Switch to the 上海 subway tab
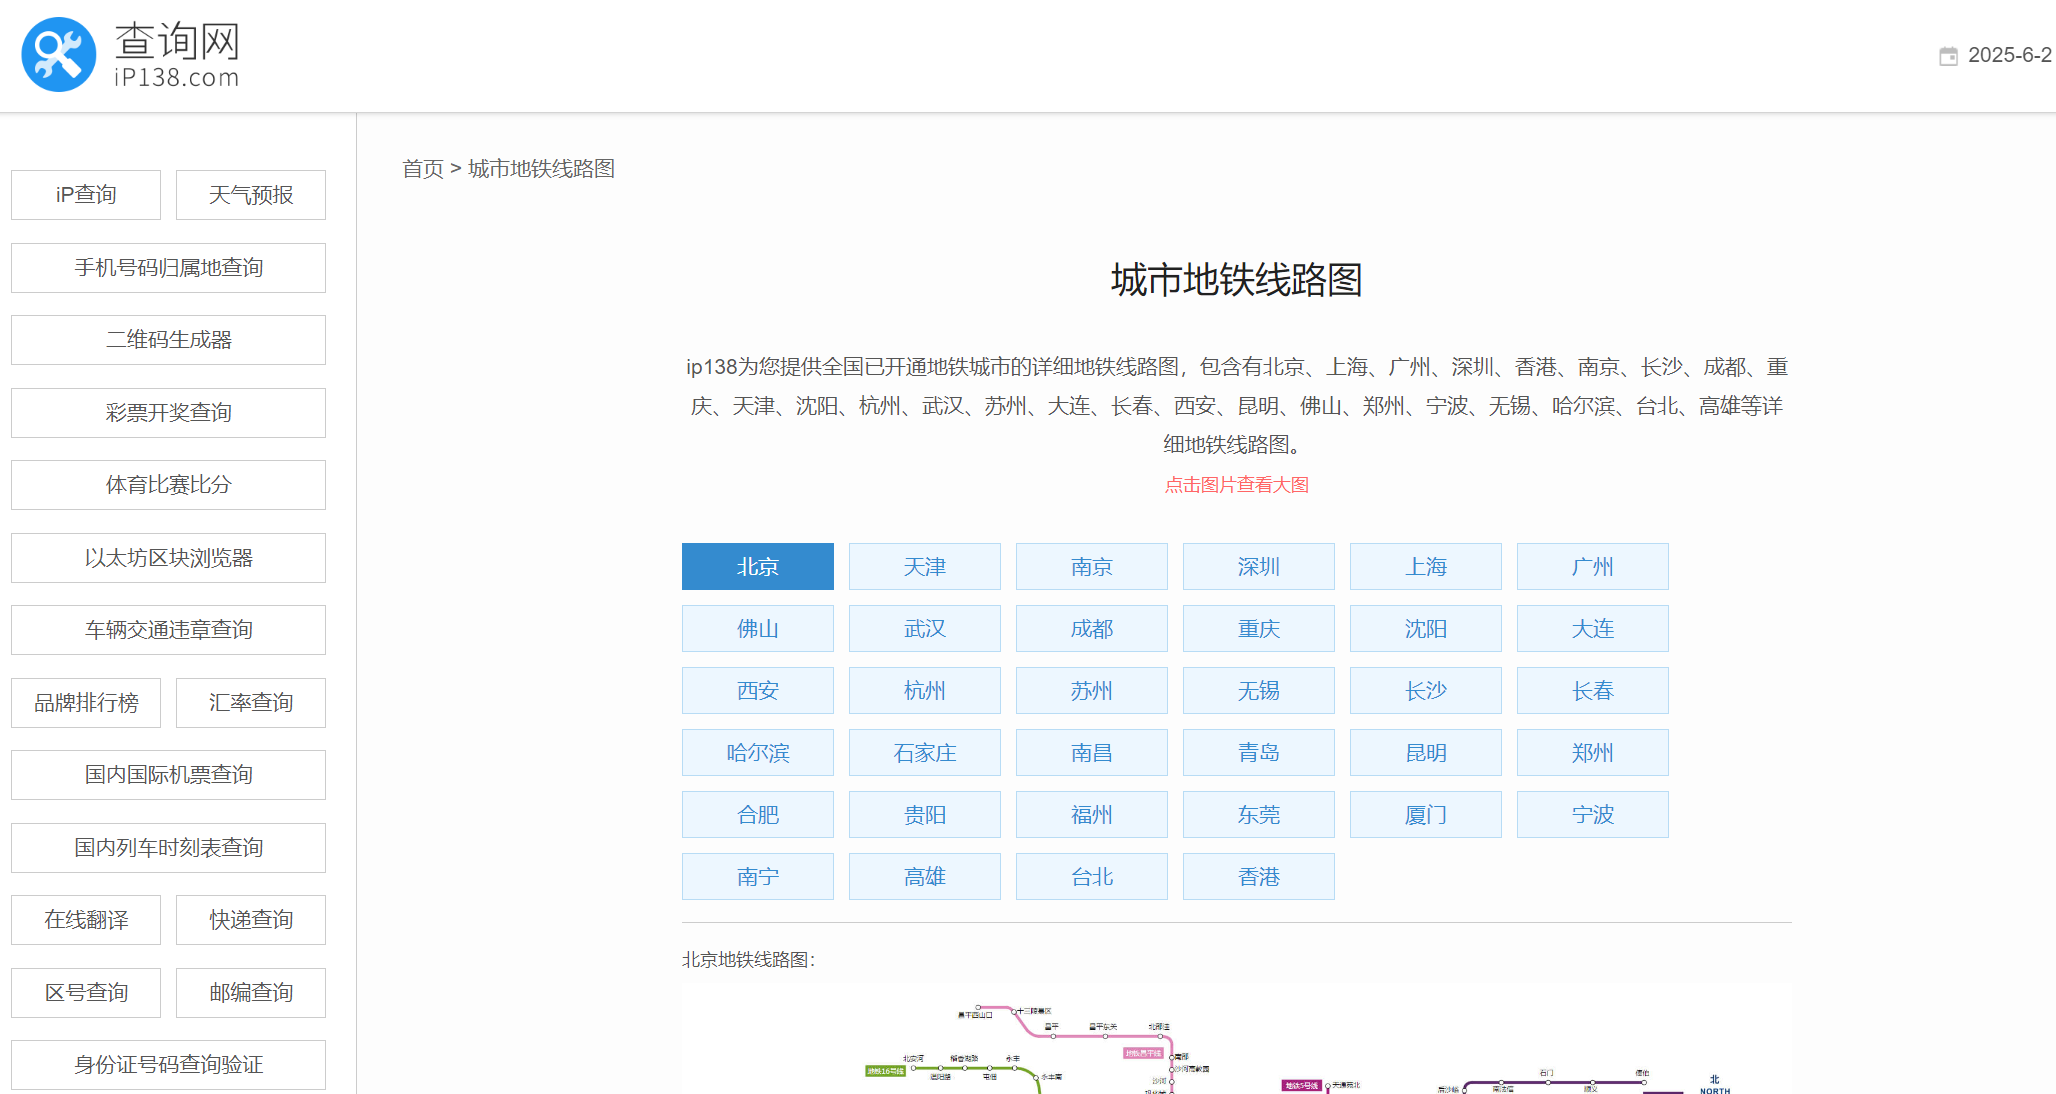Image resolution: width=2056 pixels, height=1094 pixels. (x=1425, y=567)
